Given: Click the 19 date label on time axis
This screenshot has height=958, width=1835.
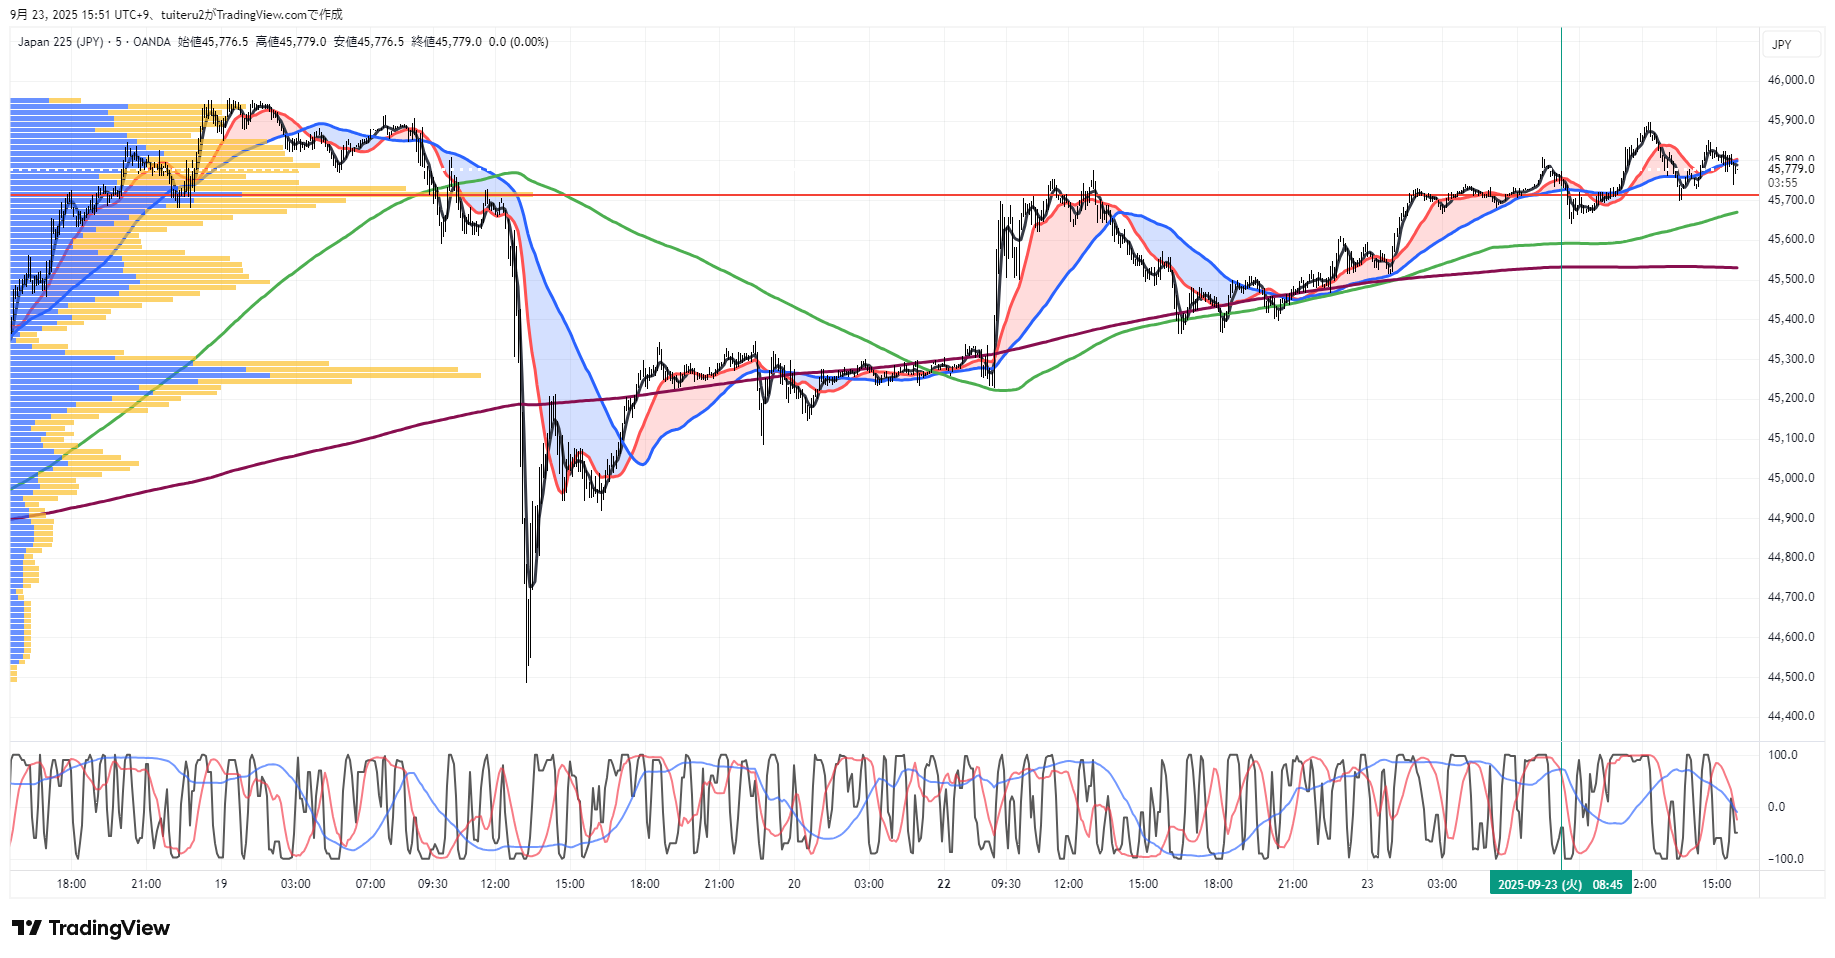Looking at the screenshot, I should pos(221,884).
